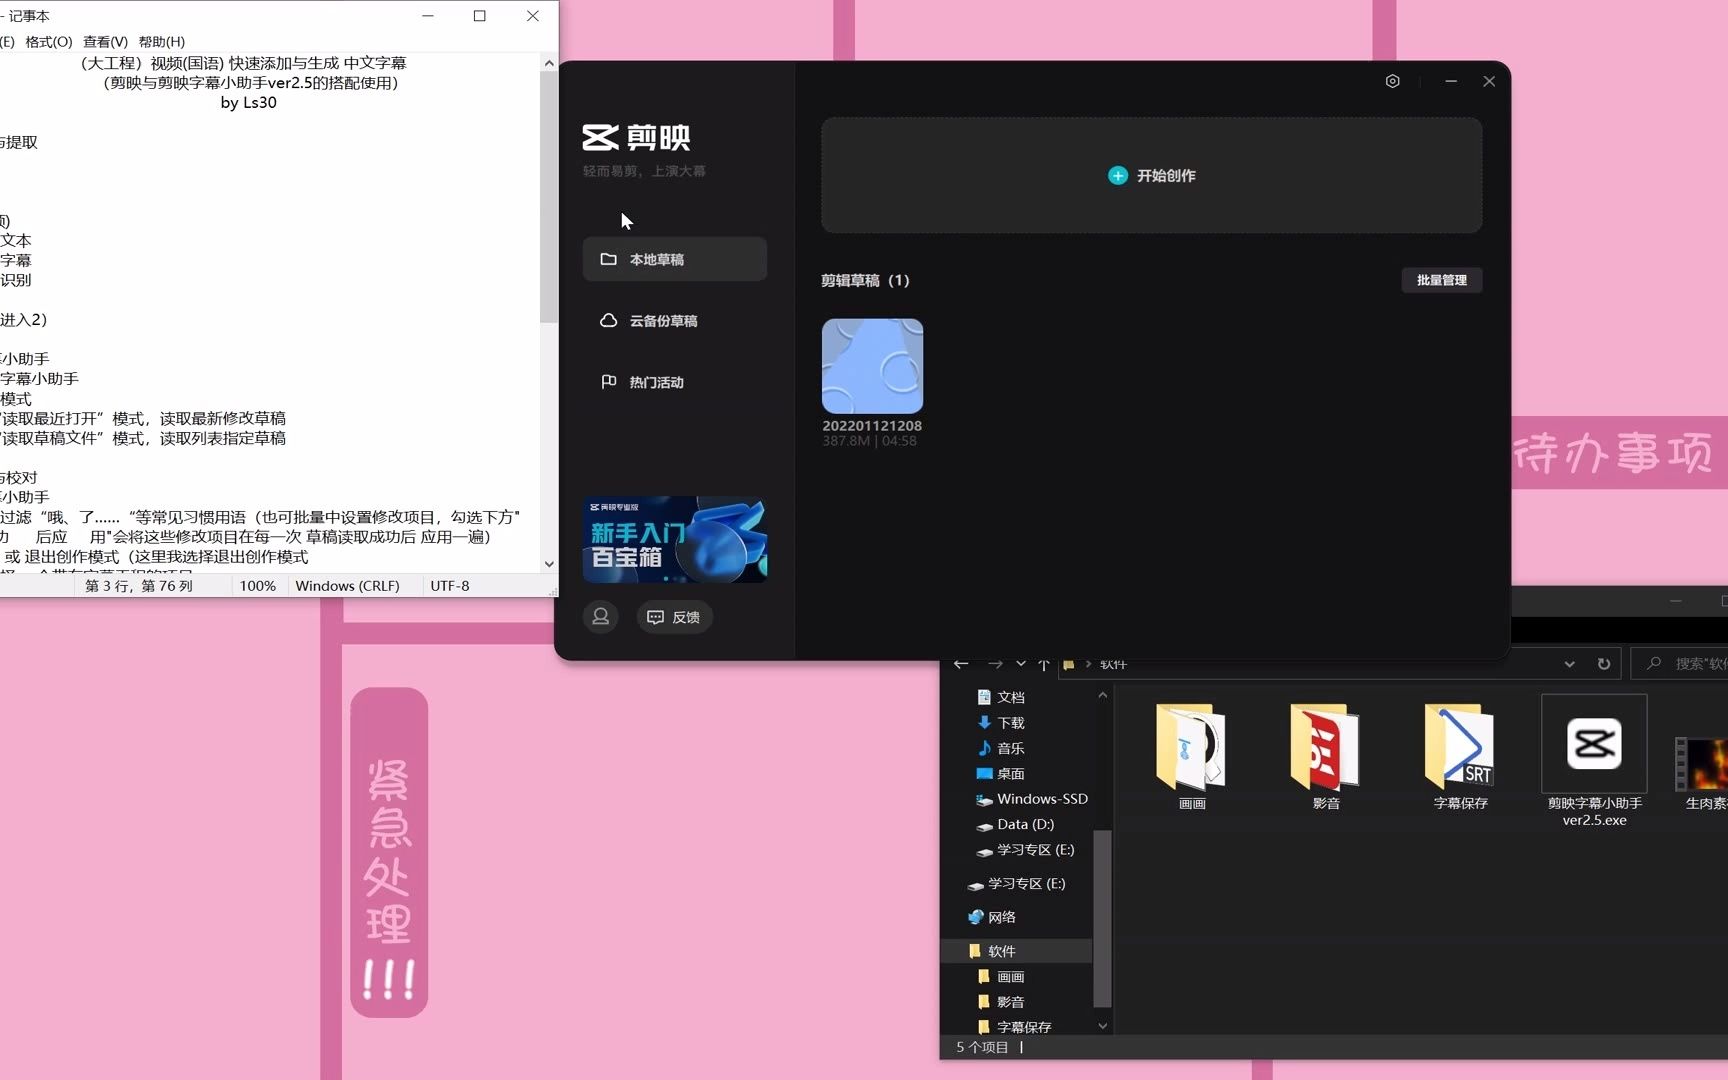Click Windows (CRLF) status in Notepad

tap(347, 586)
